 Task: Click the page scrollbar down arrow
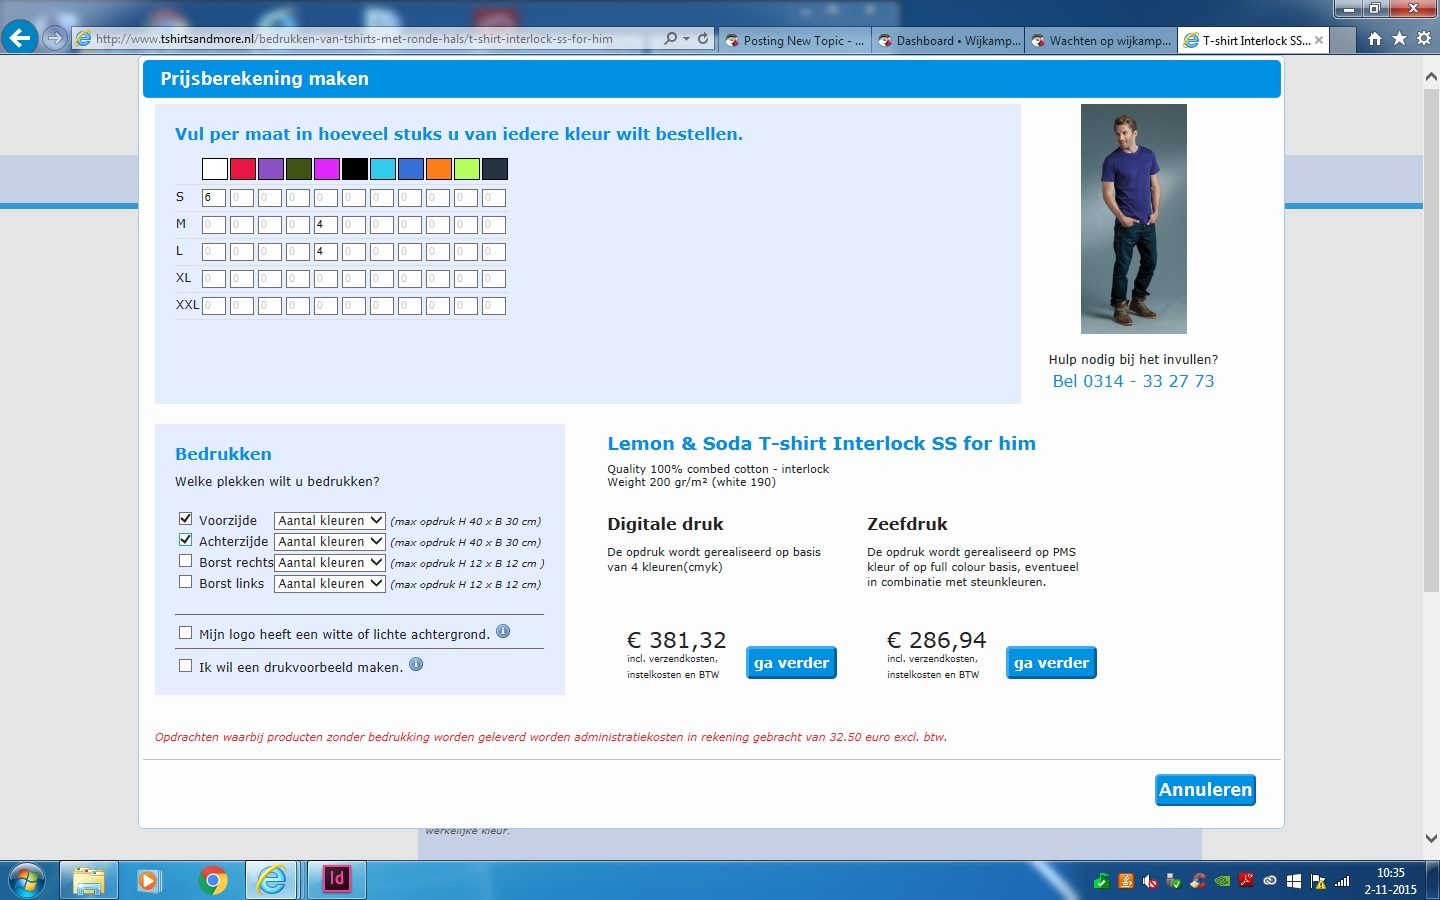tap(1431, 838)
